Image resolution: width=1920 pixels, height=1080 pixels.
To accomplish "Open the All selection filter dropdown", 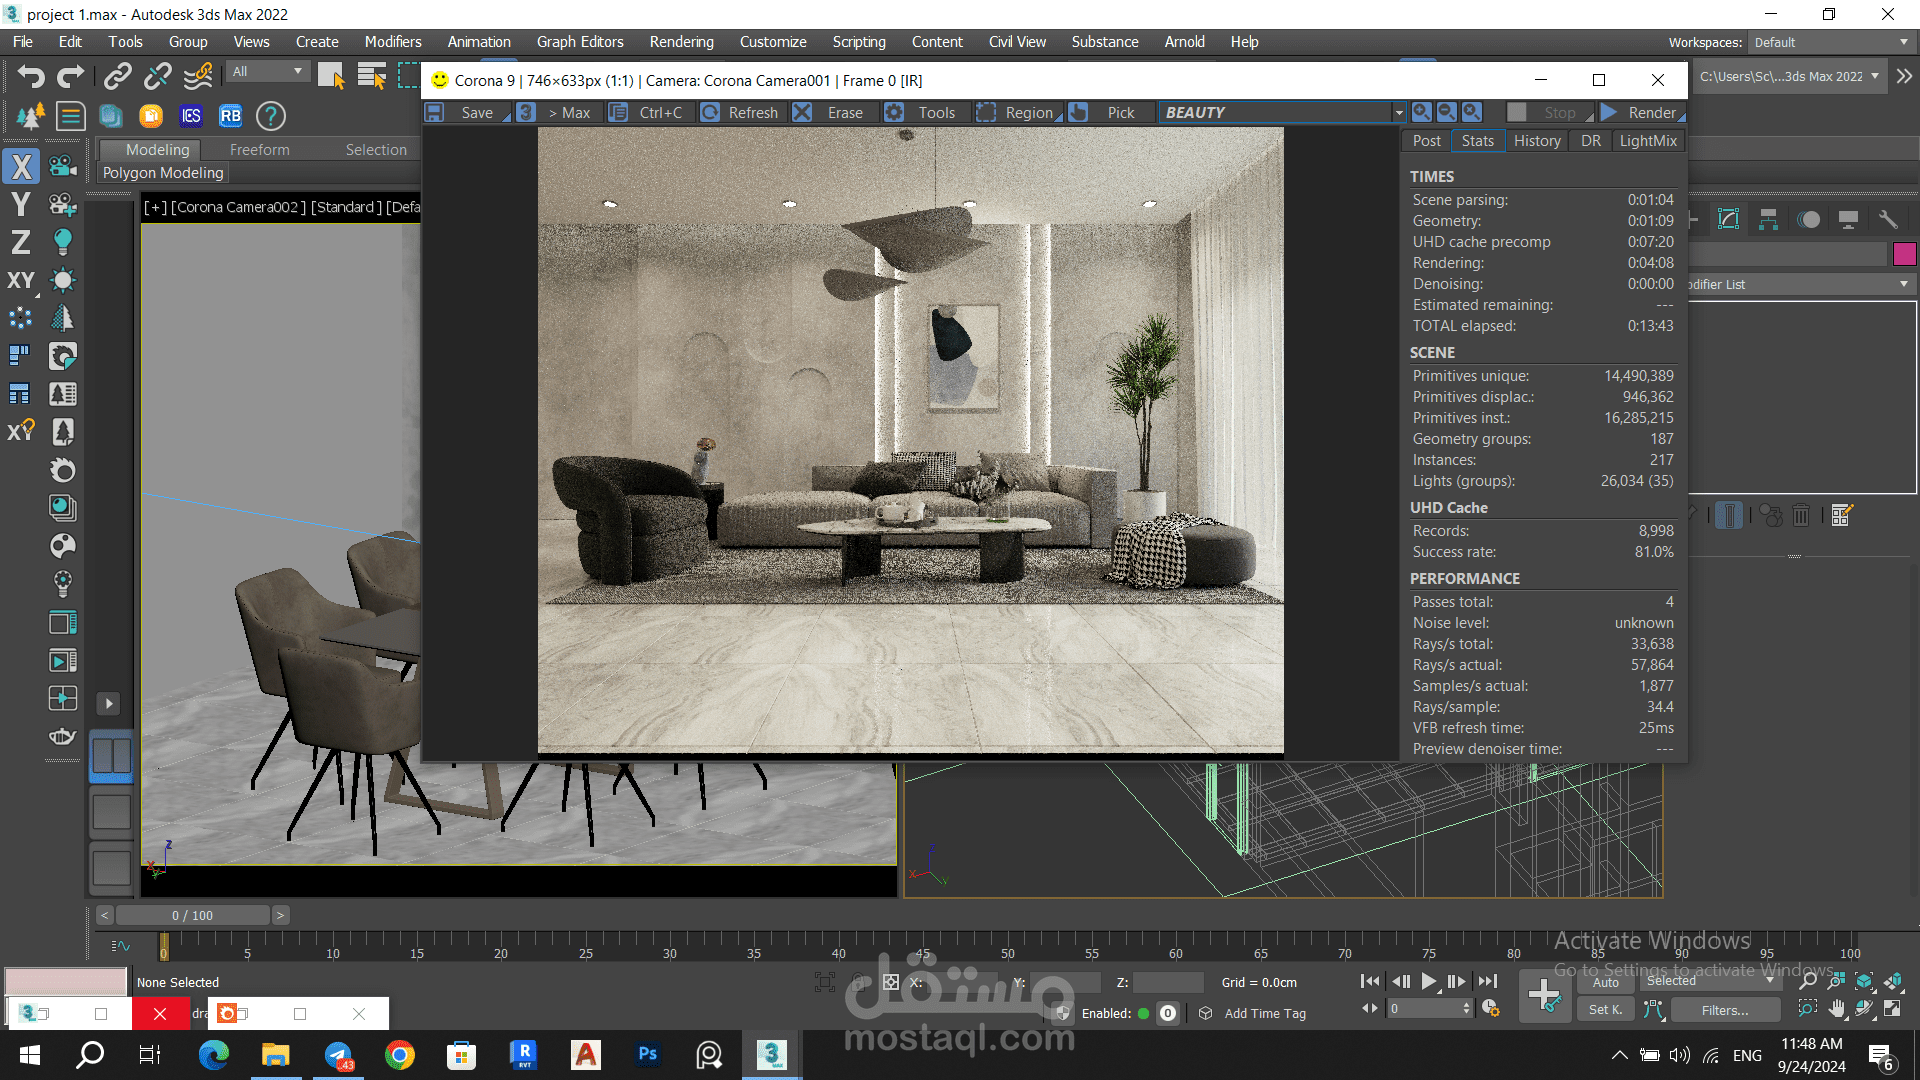I will point(266,72).
